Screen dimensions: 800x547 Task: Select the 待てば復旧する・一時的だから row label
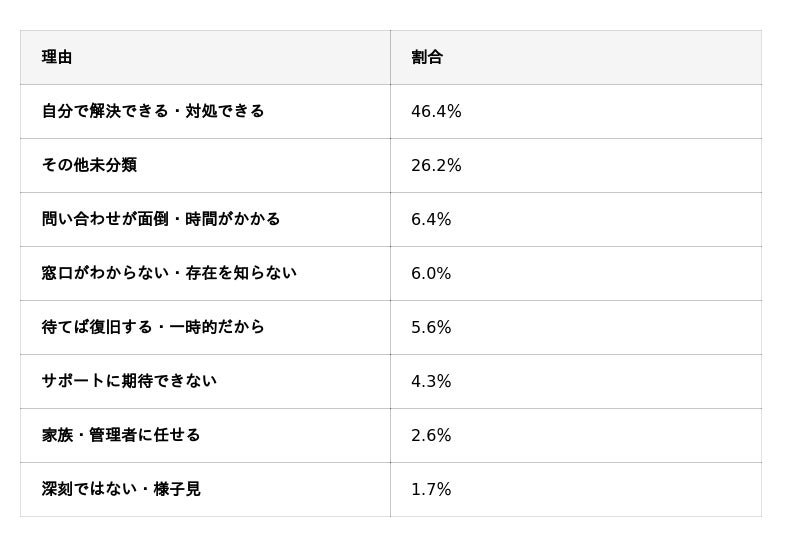pyautogui.click(x=152, y=328)
